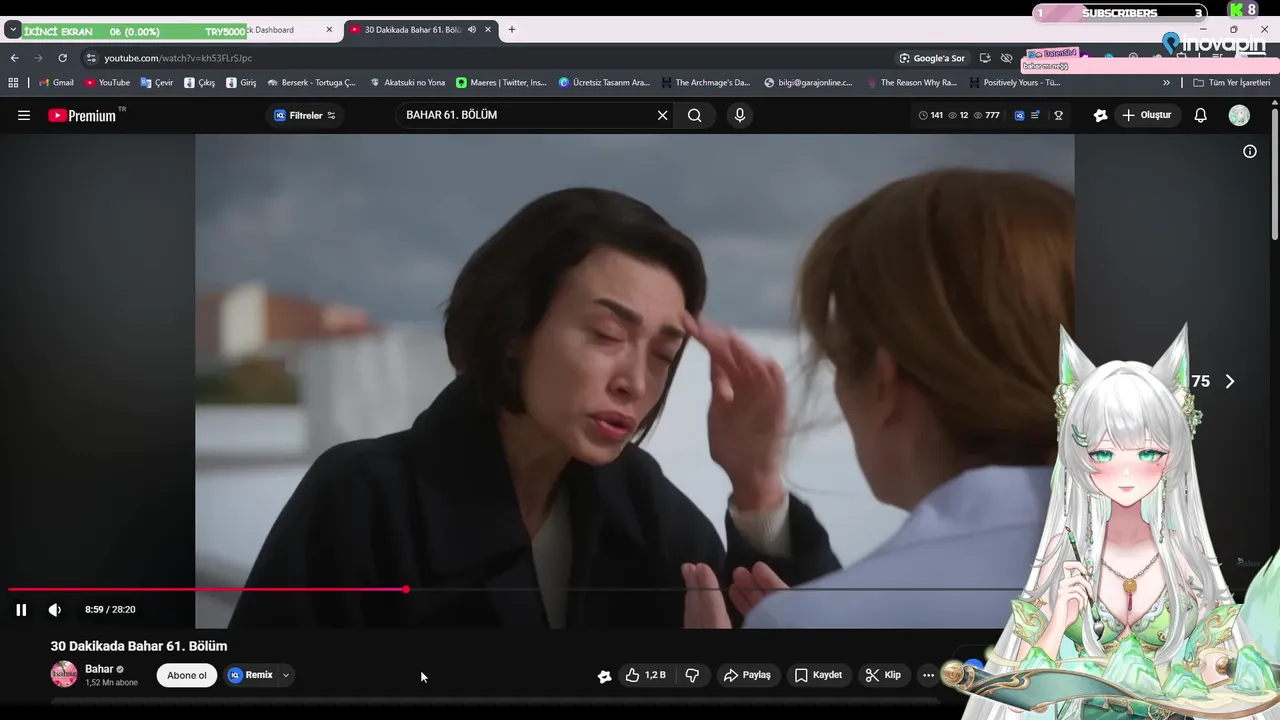Viewport: 1280px width, 720px height.
Task: Open the account avatar menu
Action: tap(1239, 115)
